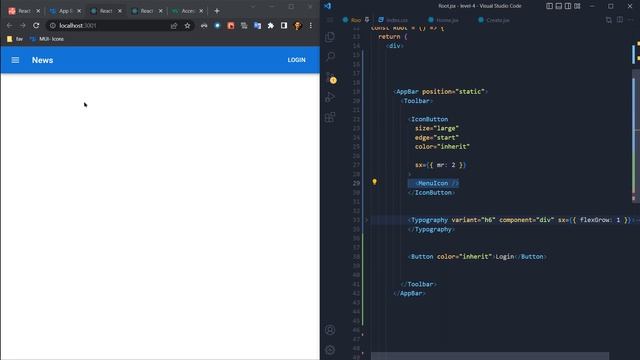Click the size="large" code line
Viewport: 640px width, 360px height.
point(437,129)
